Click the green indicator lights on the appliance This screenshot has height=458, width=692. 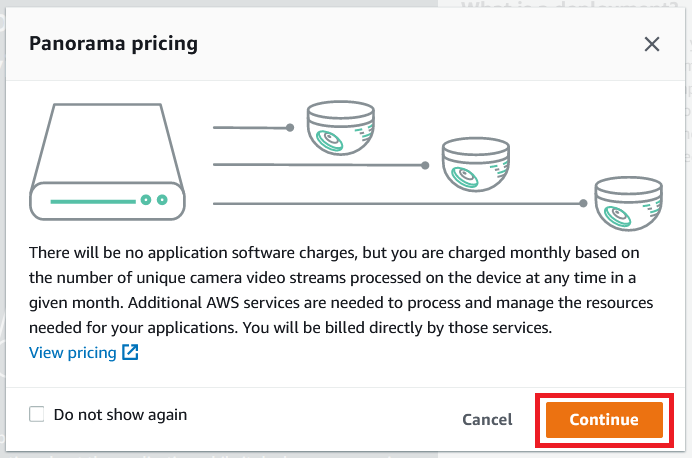click(x=154, y=200)
